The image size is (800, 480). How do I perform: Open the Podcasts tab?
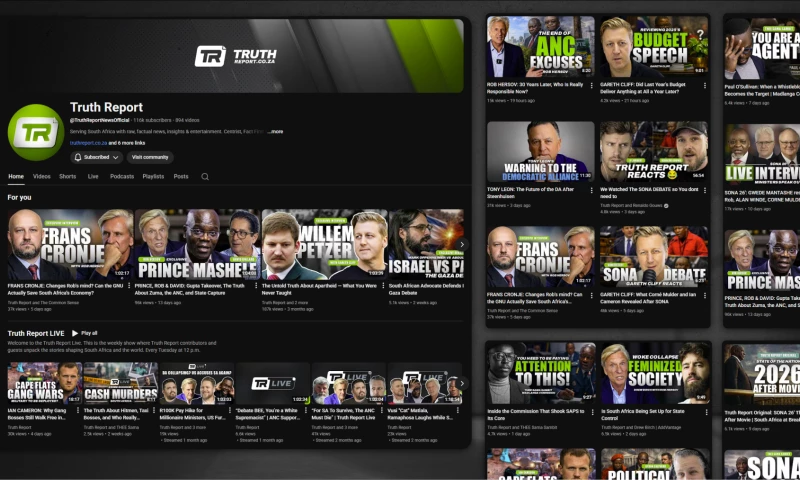(x=122, y=176)
